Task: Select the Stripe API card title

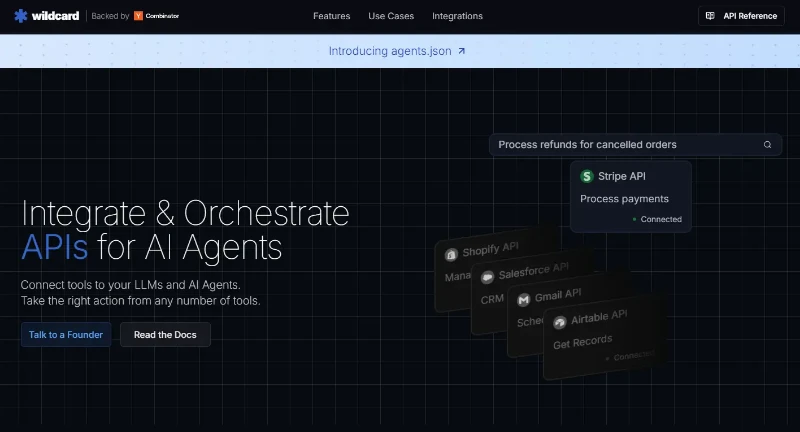Action: [x=621, y=176]
